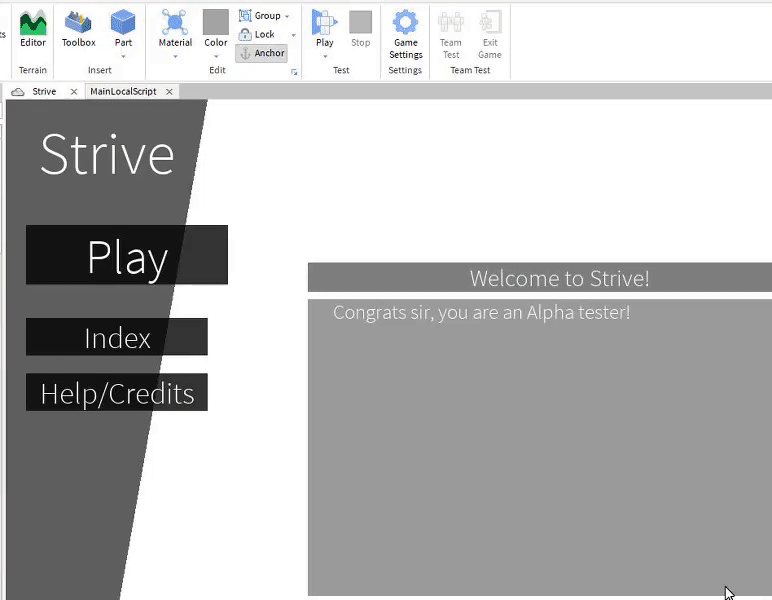
Task: Click the cloud icon on Strive tab
Action: coord(18,92)
